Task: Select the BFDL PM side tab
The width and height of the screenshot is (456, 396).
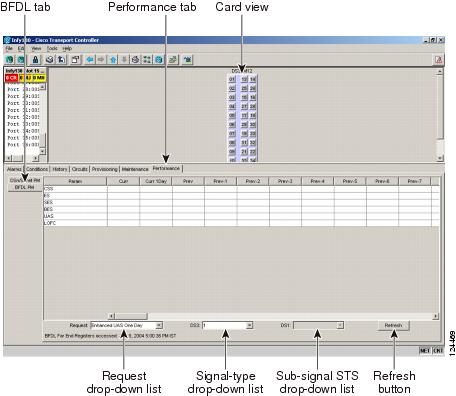Action: click(x=25, y=187)
